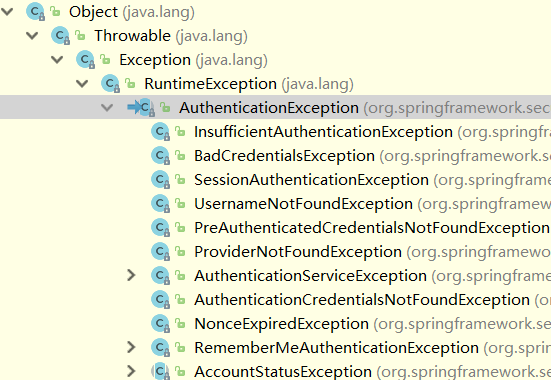Select the AuthenticationException row text
Image resolution: width=551 pixels, height=380 pixels.
coord(365,108)
